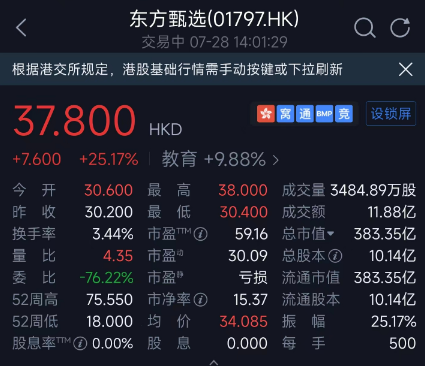
Task: Show info for 市盈TTM
Action: point(200,234)
